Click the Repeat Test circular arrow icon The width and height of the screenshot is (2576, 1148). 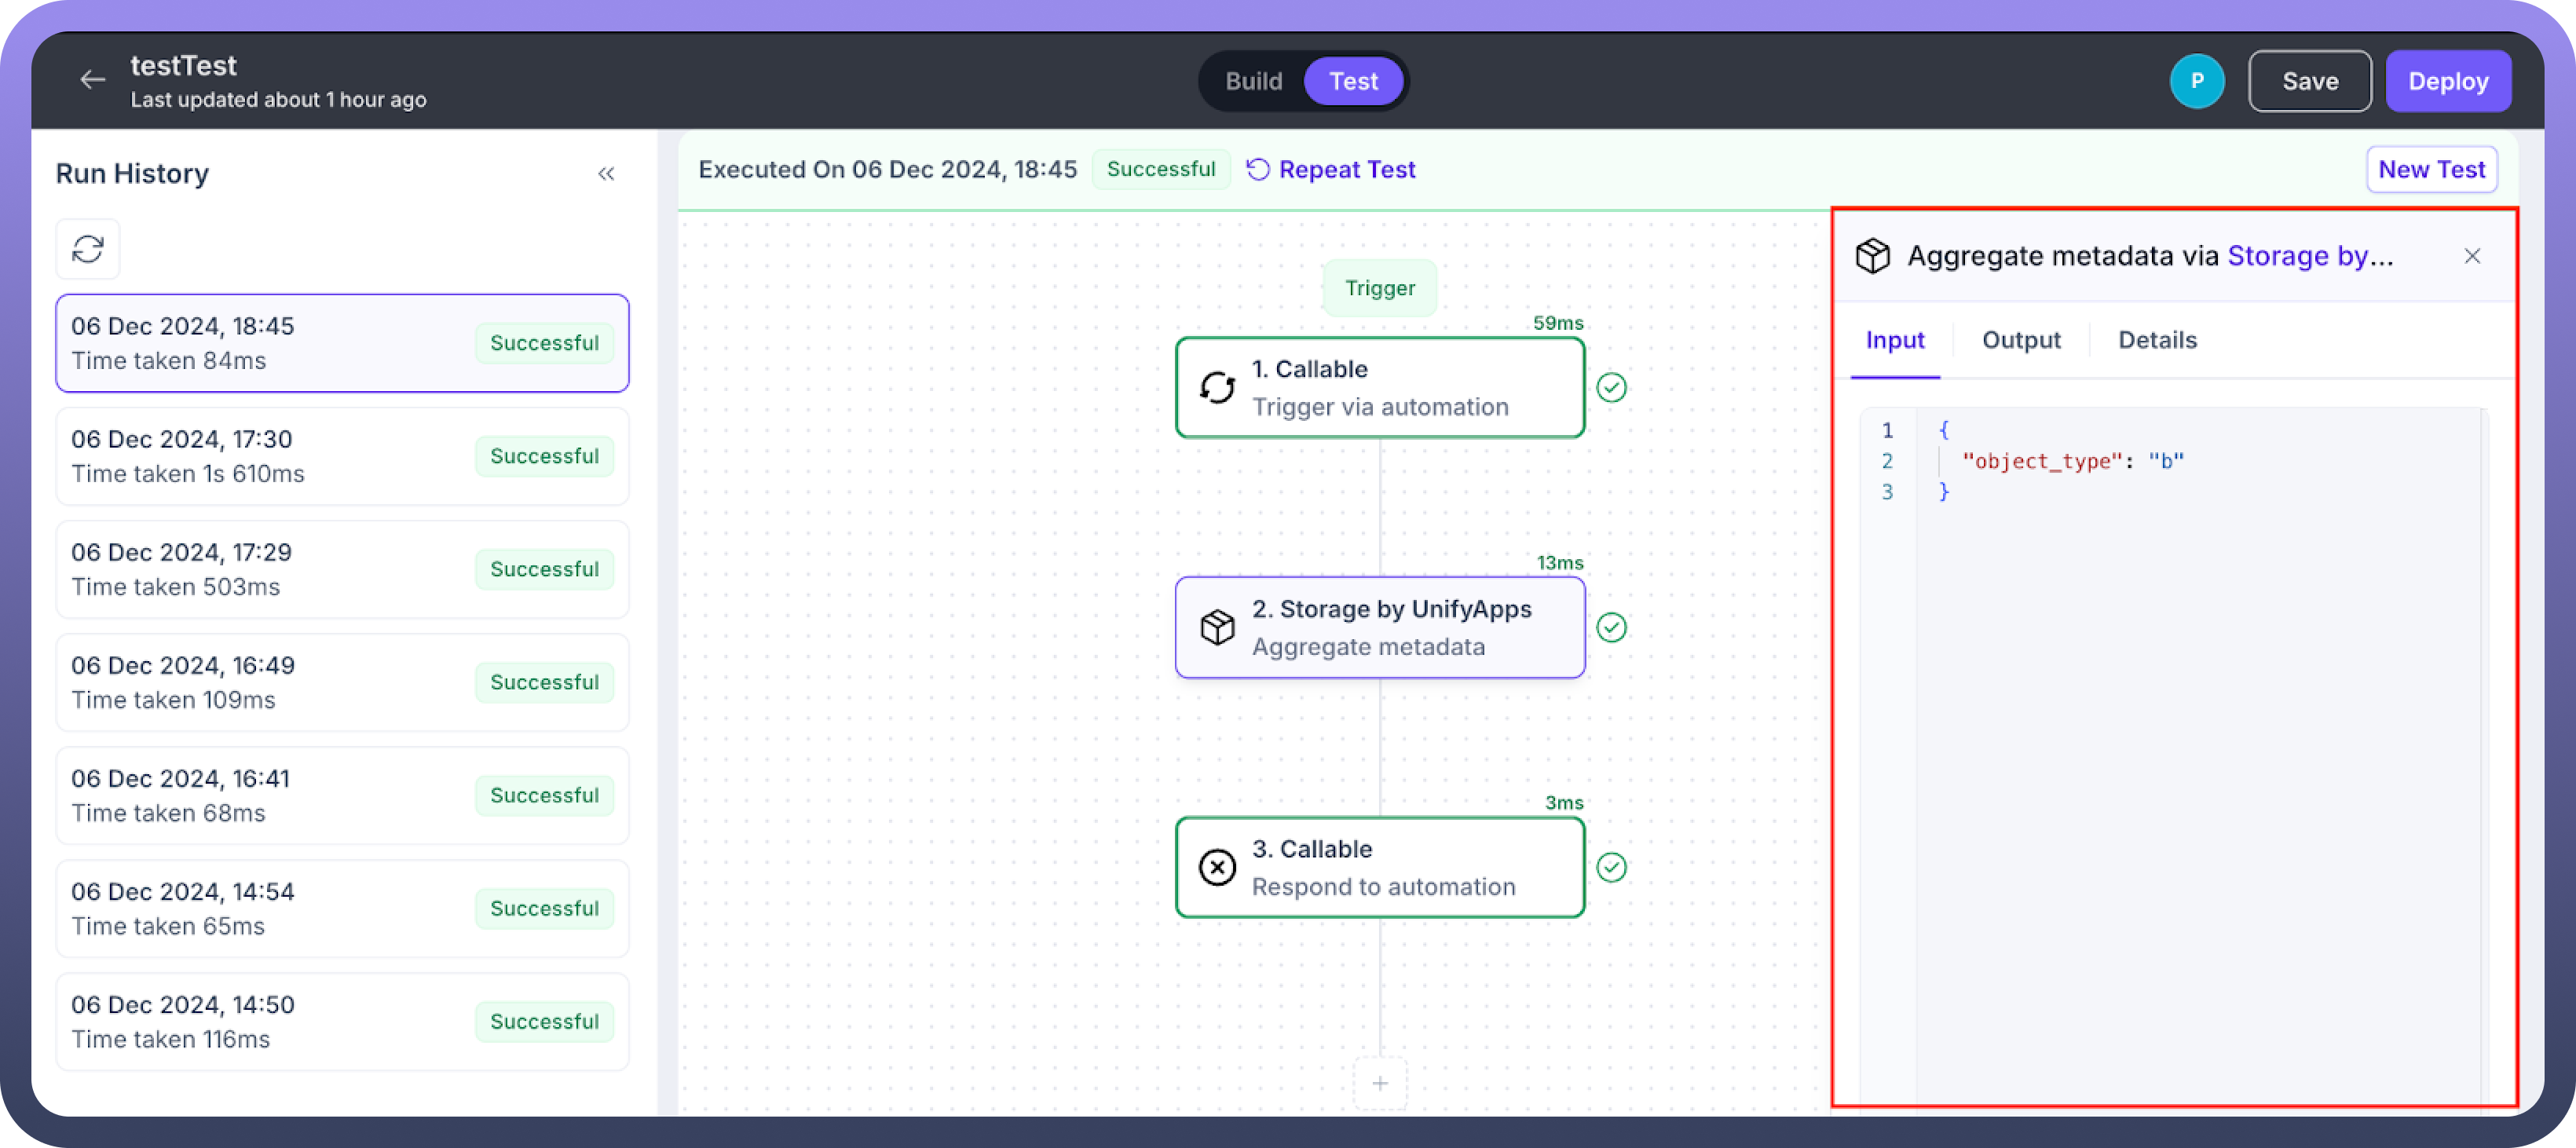1258,170
